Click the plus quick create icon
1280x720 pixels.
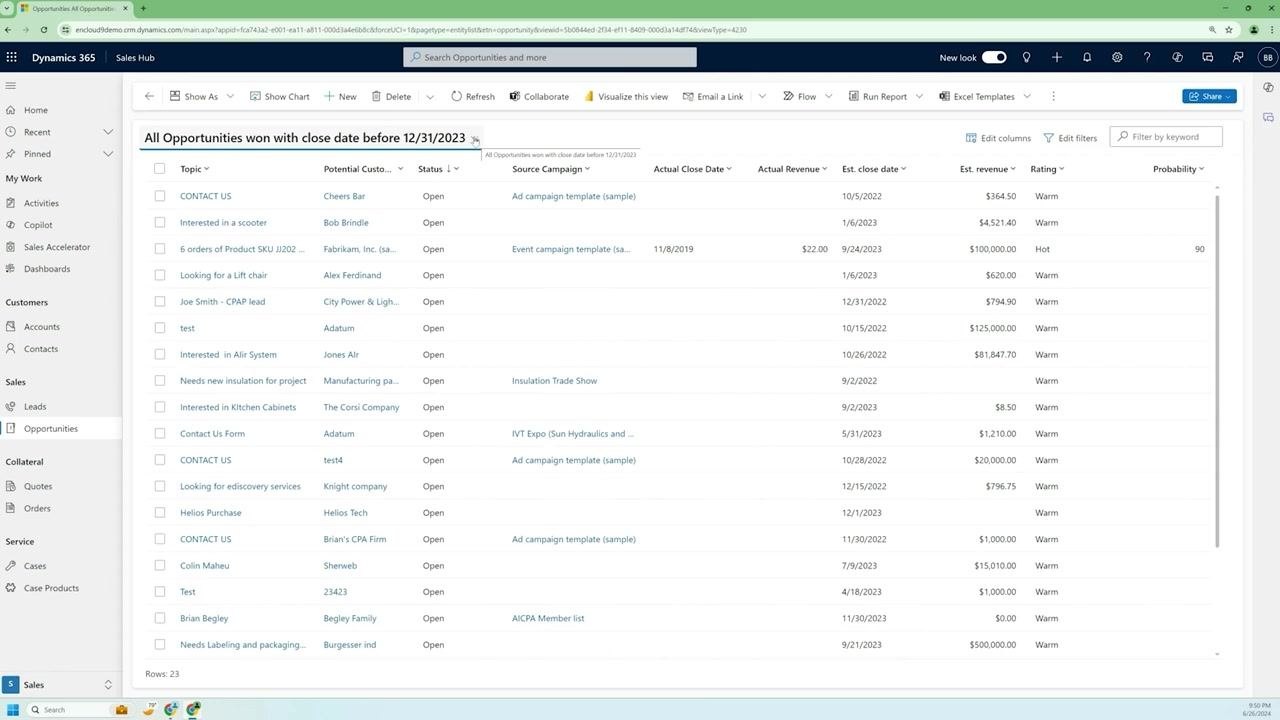pyautogui.click(x=1056, y=57)
